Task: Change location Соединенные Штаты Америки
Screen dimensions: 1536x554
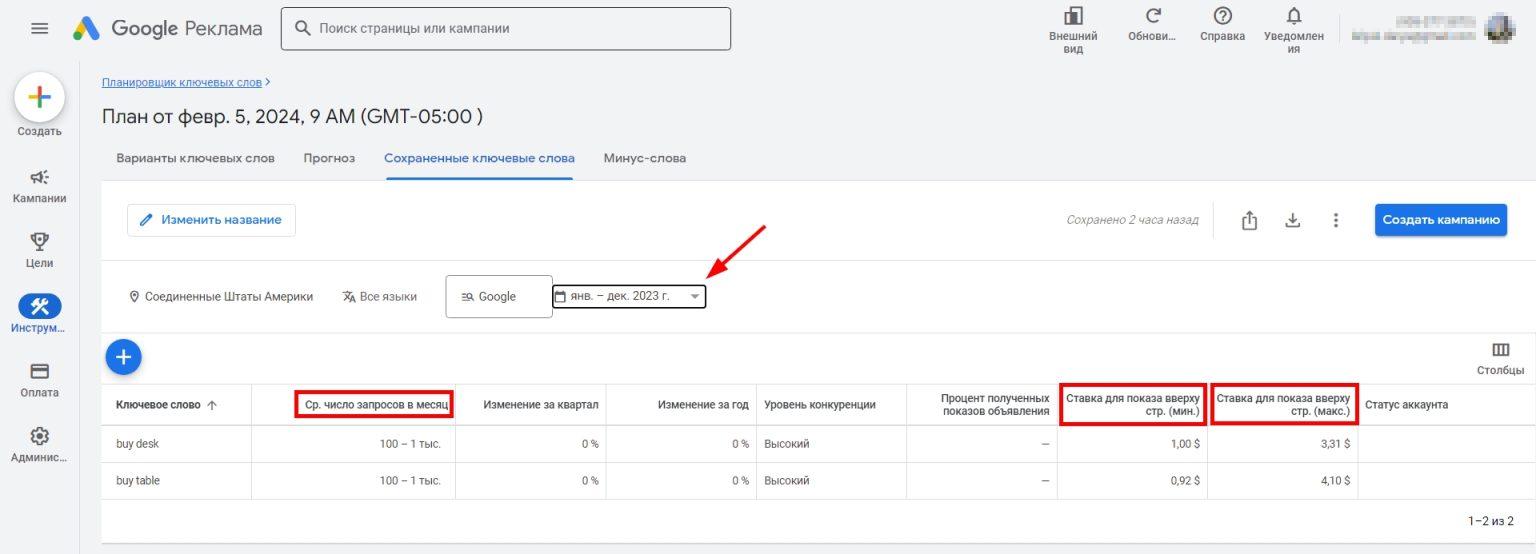Action: click(x=221, y=297)
